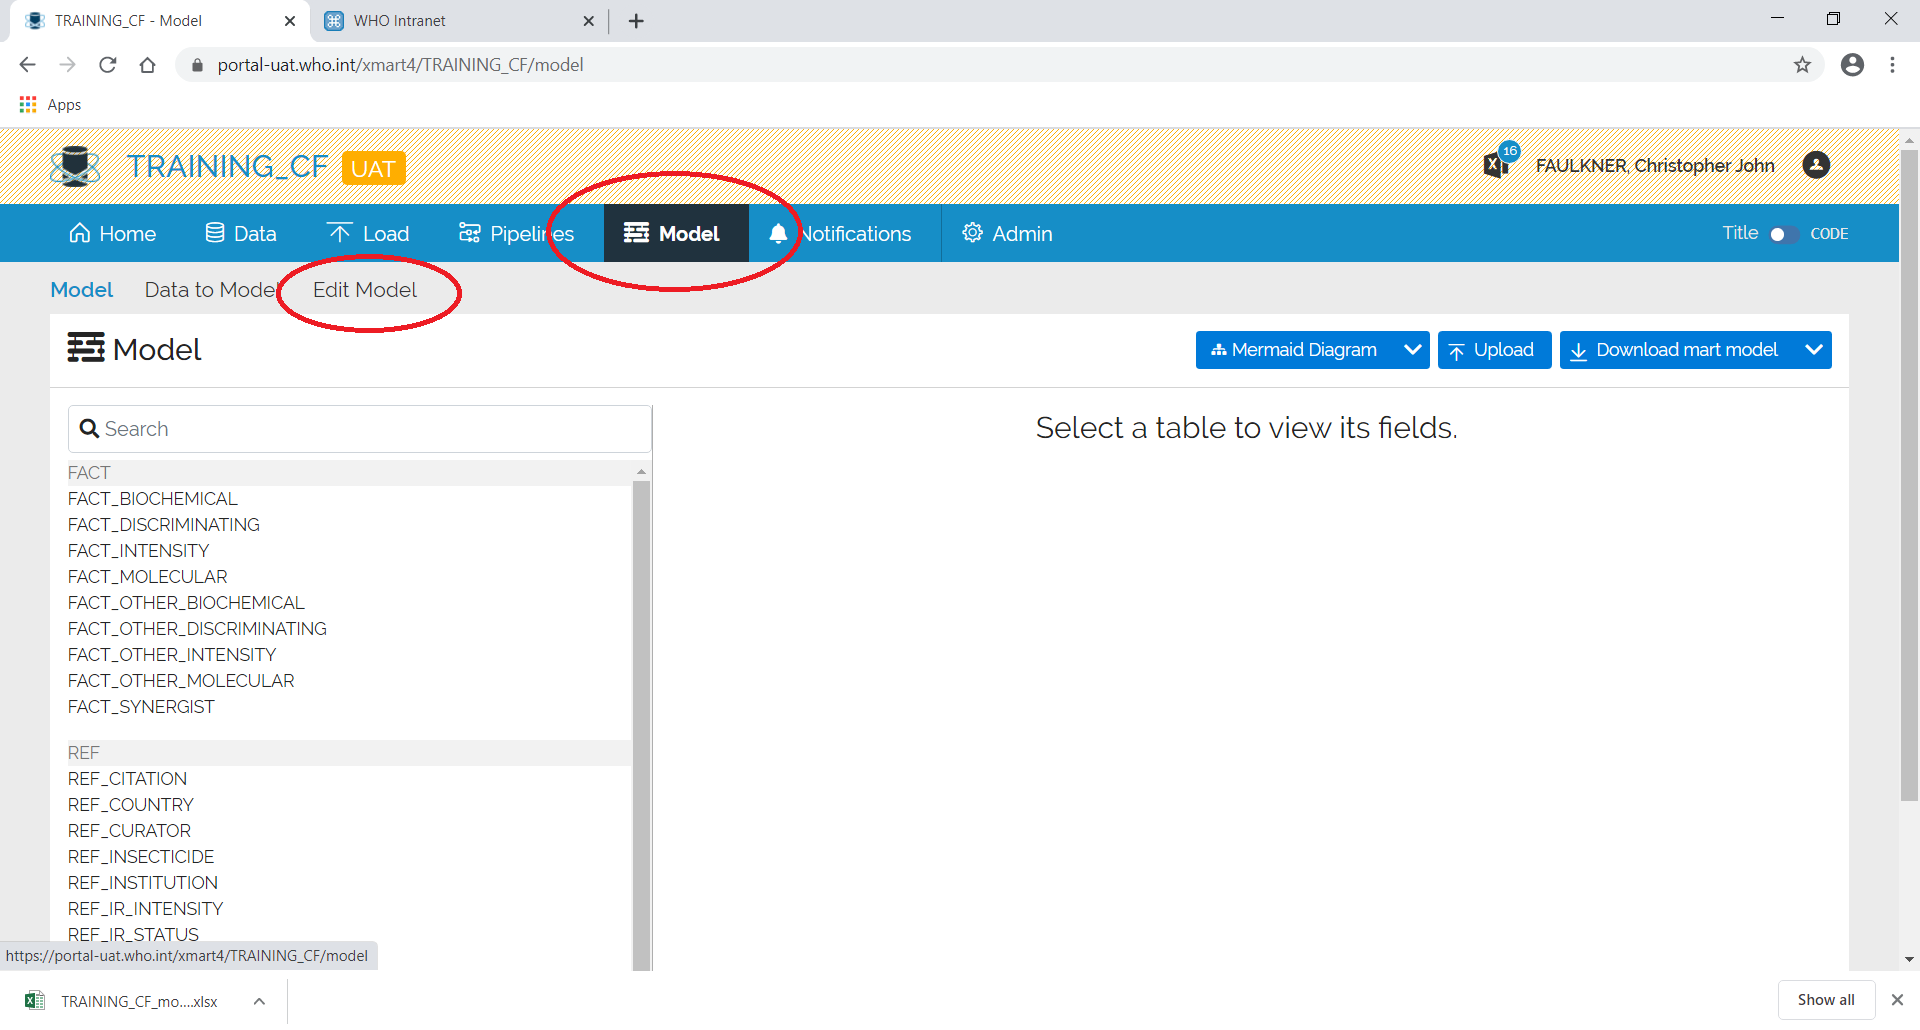Select the FACT_OTHER_BIOCHEMICAL table
Screen dimensions: 1920x1030
[x=186, y=603]
